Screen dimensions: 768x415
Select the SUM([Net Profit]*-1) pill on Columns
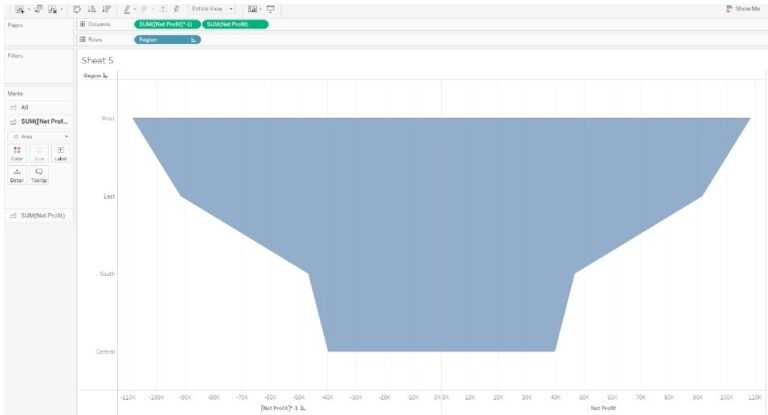coord(167,24)
